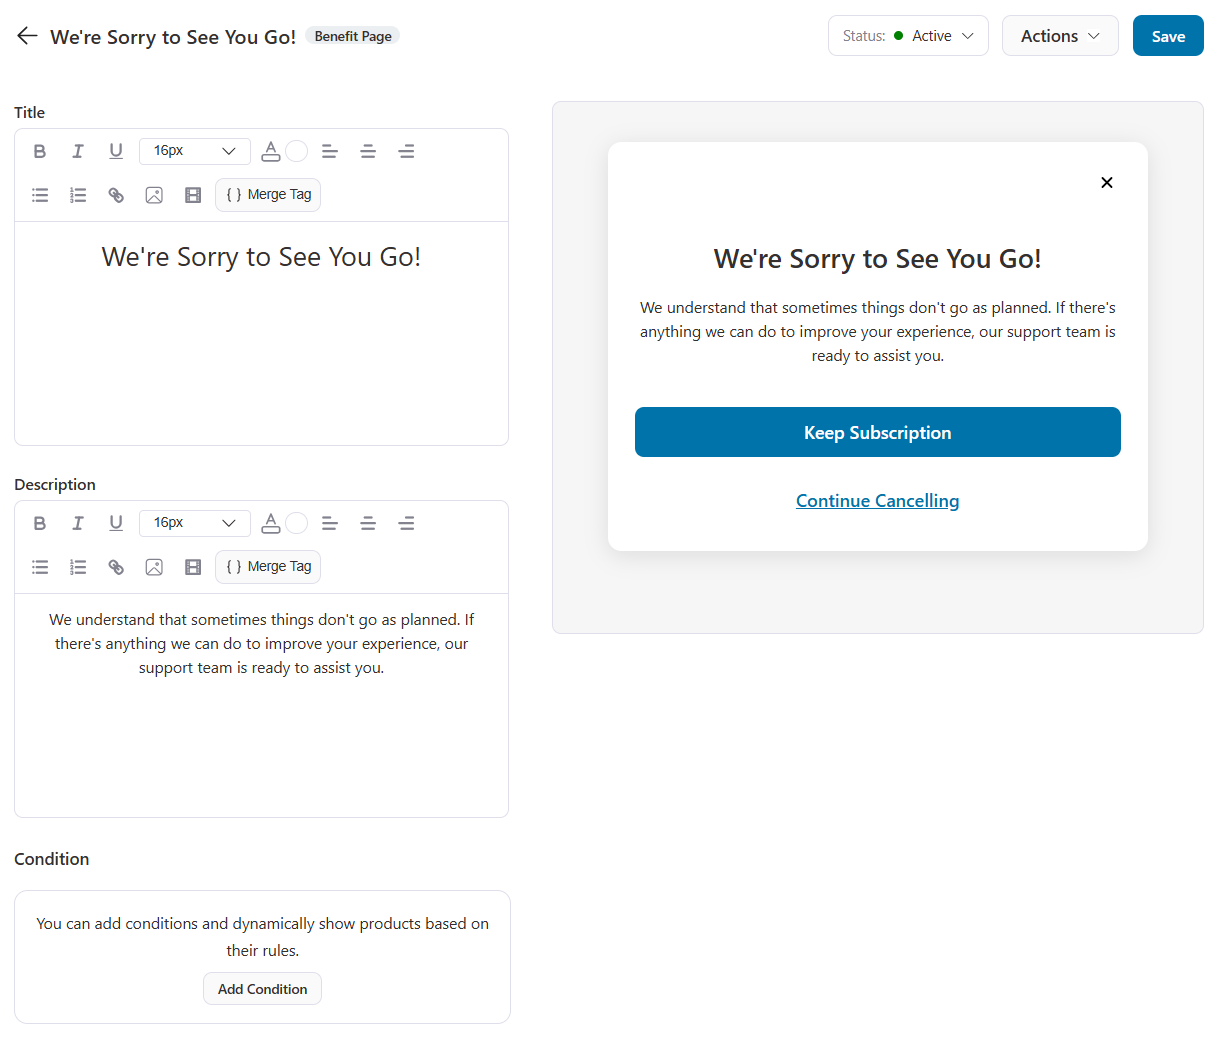The width and height of the screenshot is (1218, 1041).
Task: Align right in Description editor
Action: coord(406,523)
